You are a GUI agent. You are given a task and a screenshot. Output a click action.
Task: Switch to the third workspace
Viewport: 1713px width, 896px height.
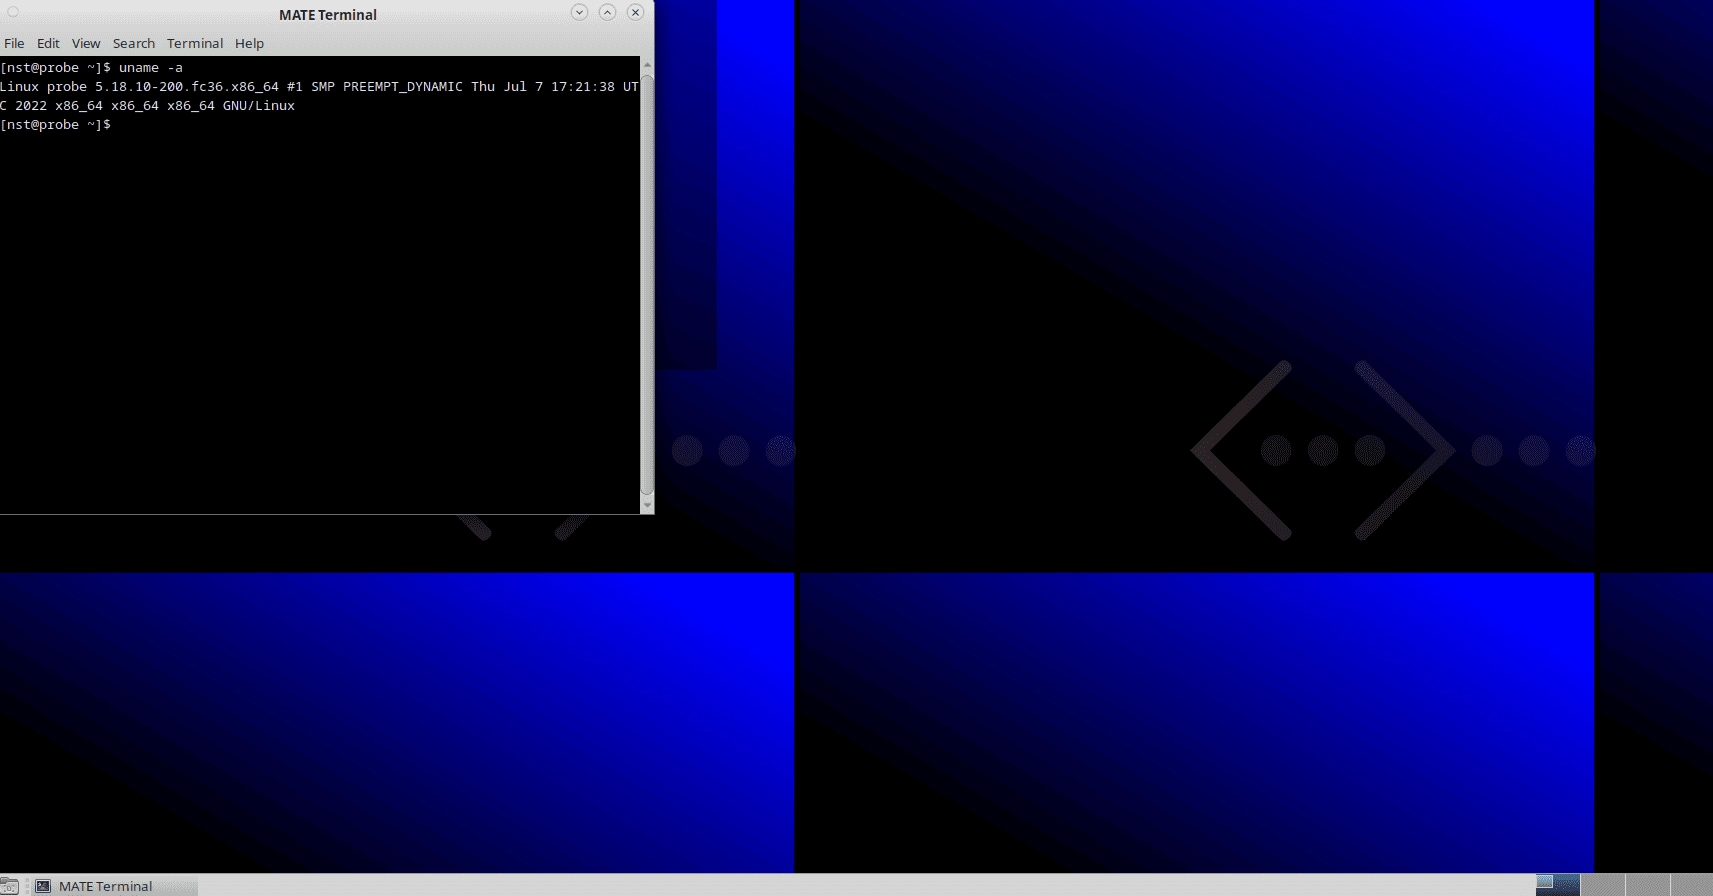(x=1648, y=885)
